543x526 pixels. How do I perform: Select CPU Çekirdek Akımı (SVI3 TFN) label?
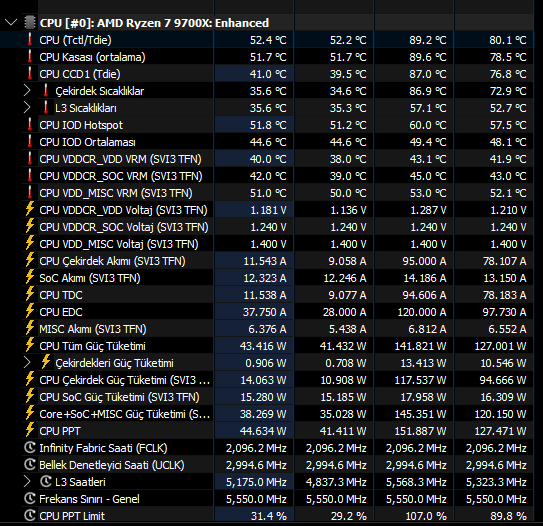(x=112, y=261)
